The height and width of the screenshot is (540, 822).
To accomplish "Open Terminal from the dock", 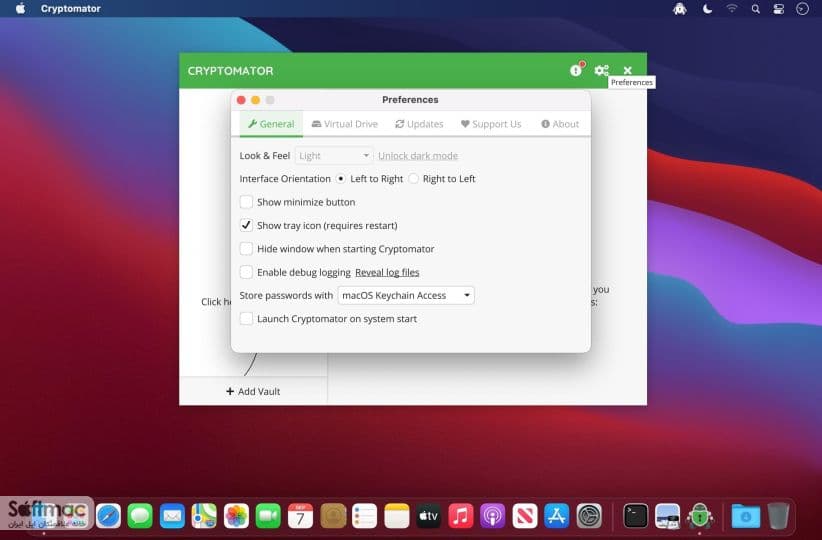I will [x=635, y=516].
